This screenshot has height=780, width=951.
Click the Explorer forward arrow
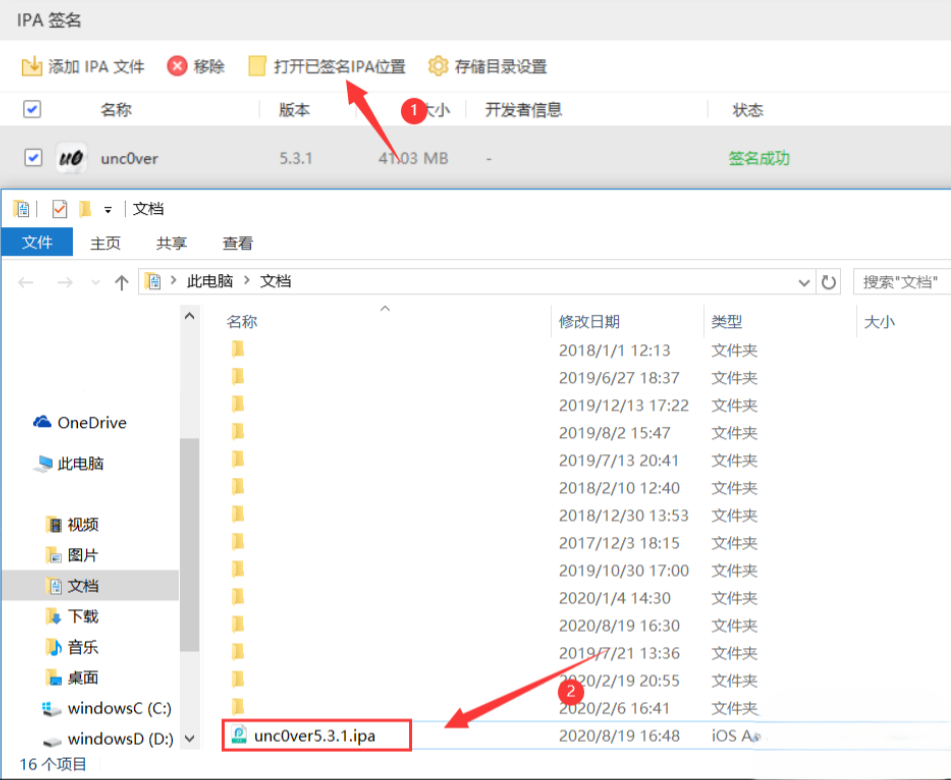coord(65,282)
